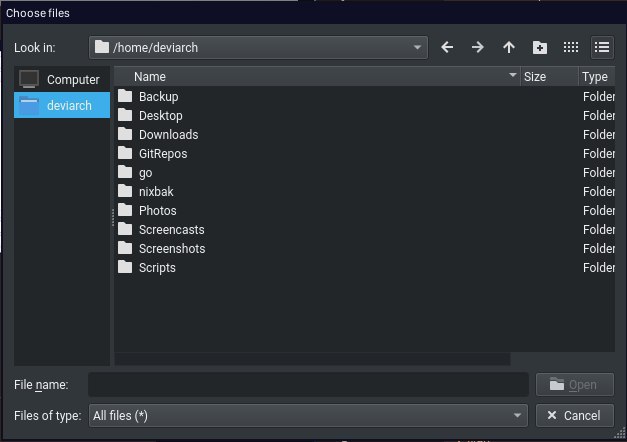Select the Screenshots folder name

coord(172,249)
